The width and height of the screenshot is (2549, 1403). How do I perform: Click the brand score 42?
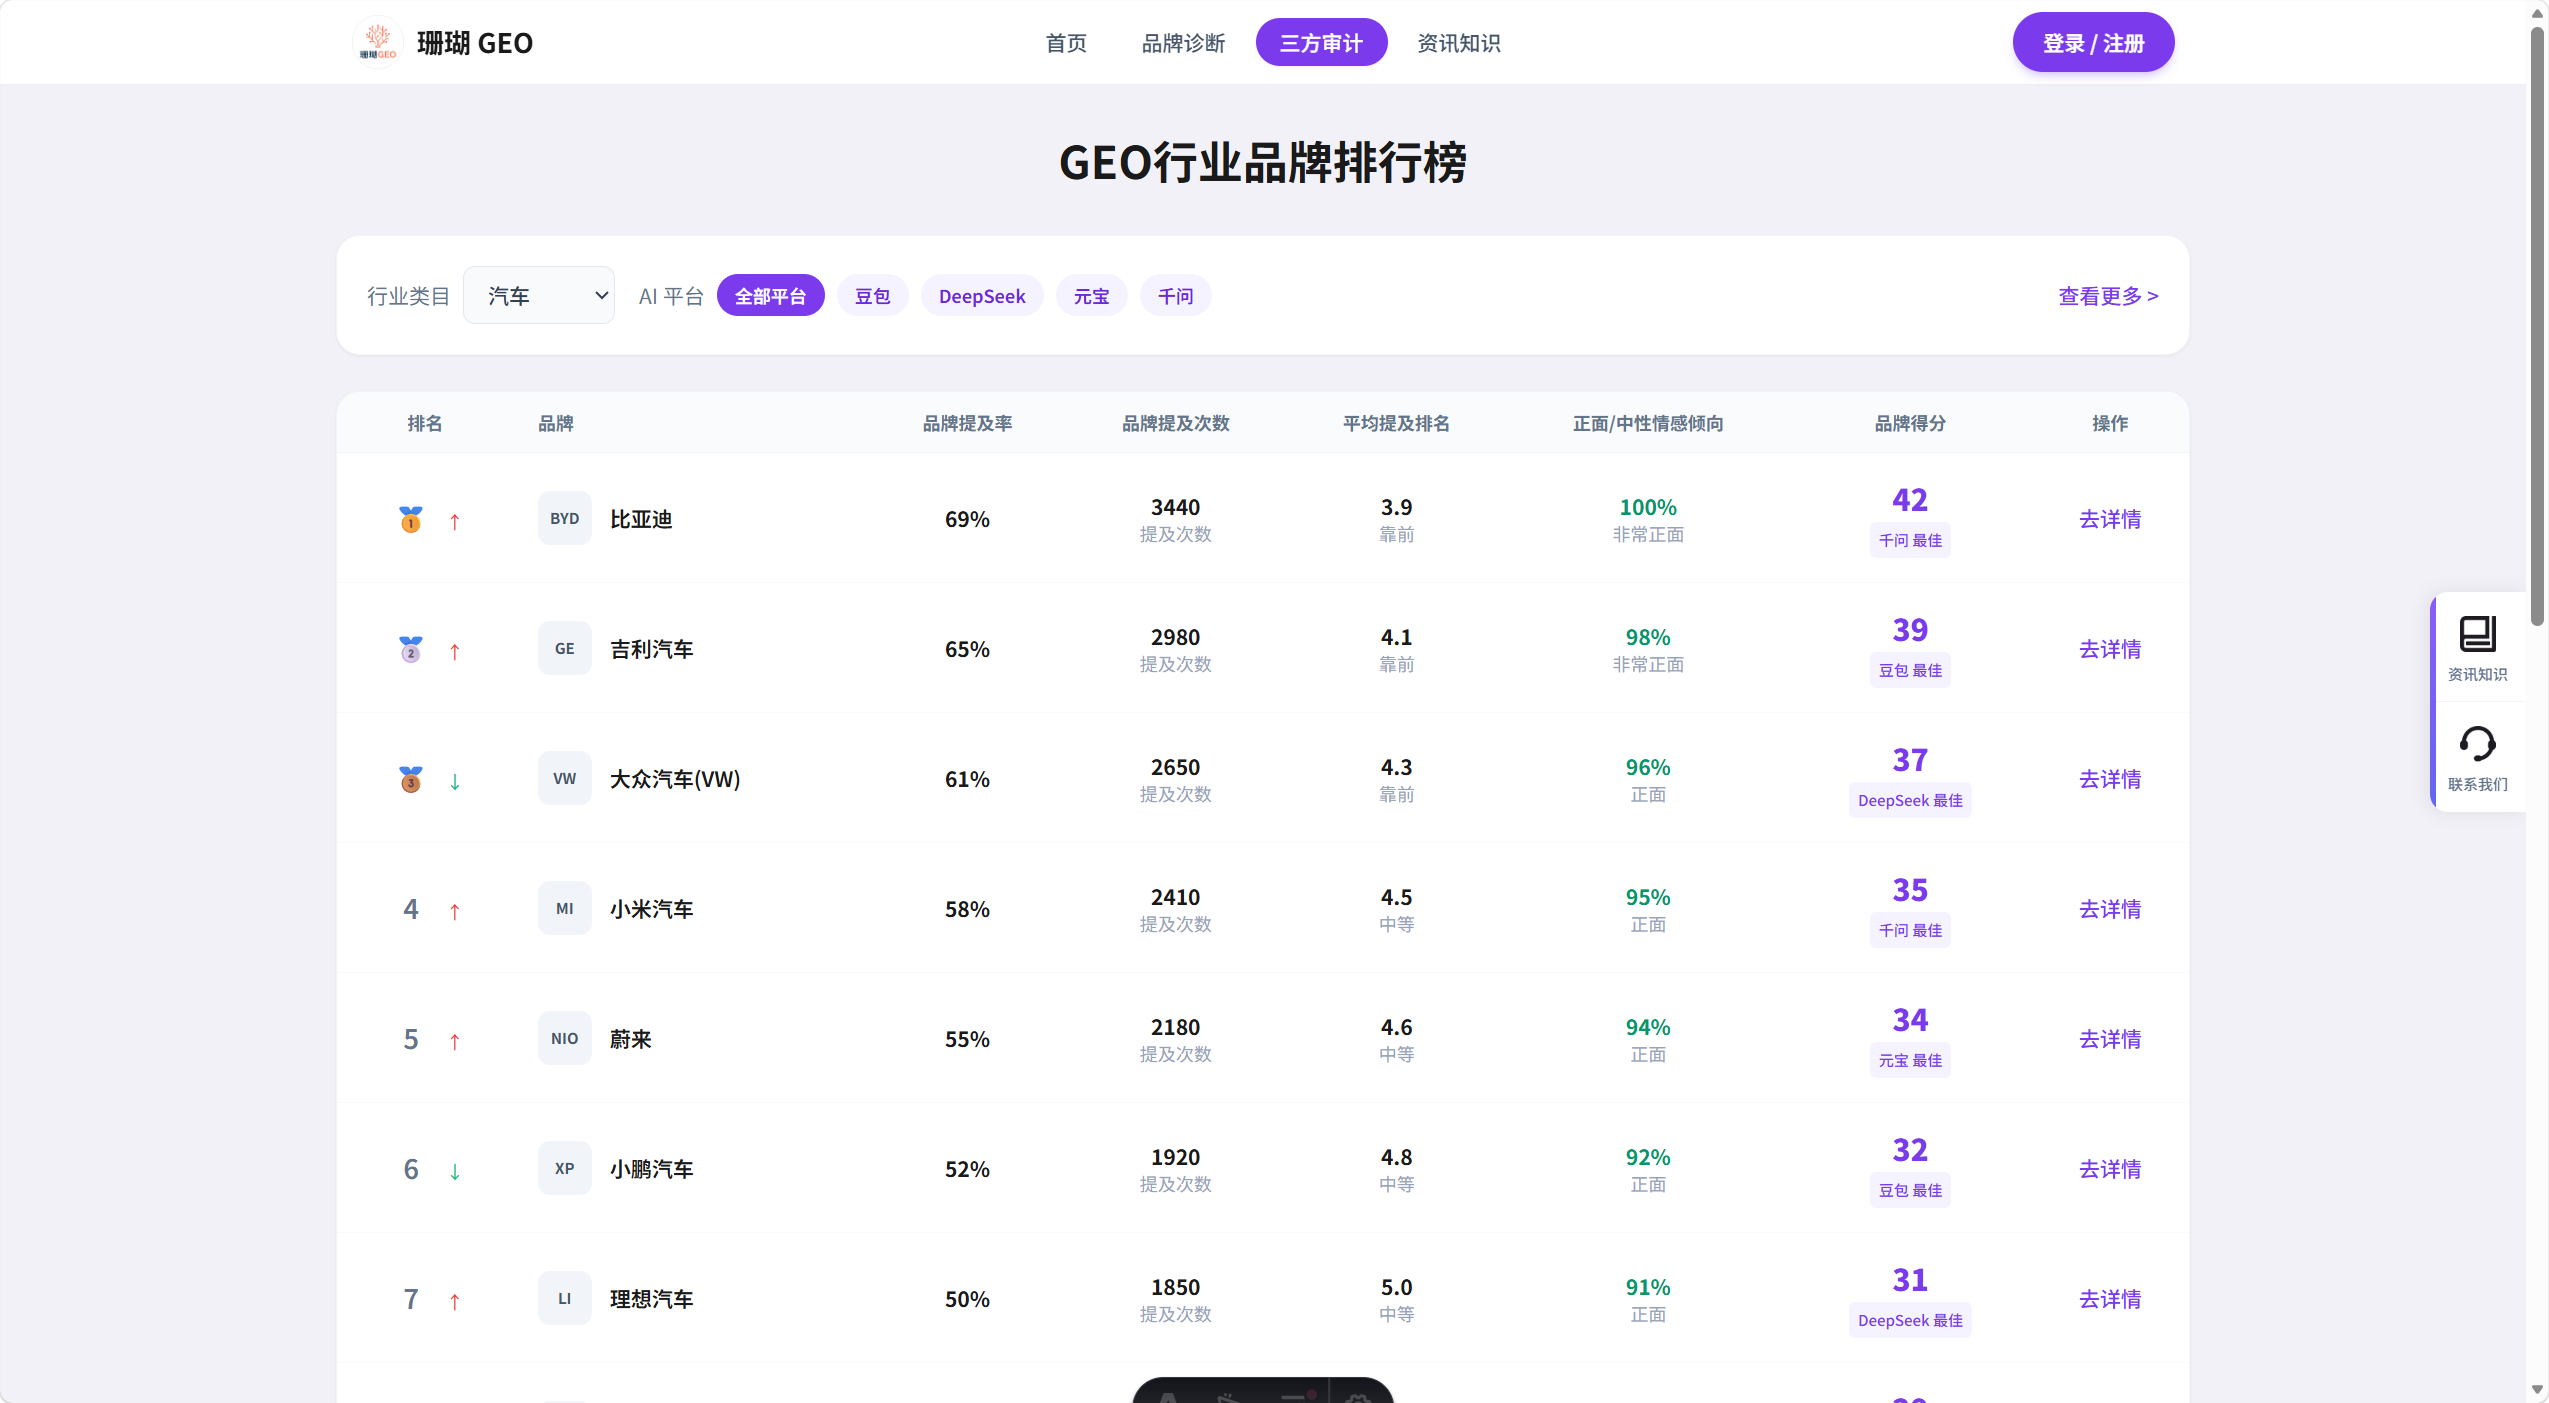1910,500
